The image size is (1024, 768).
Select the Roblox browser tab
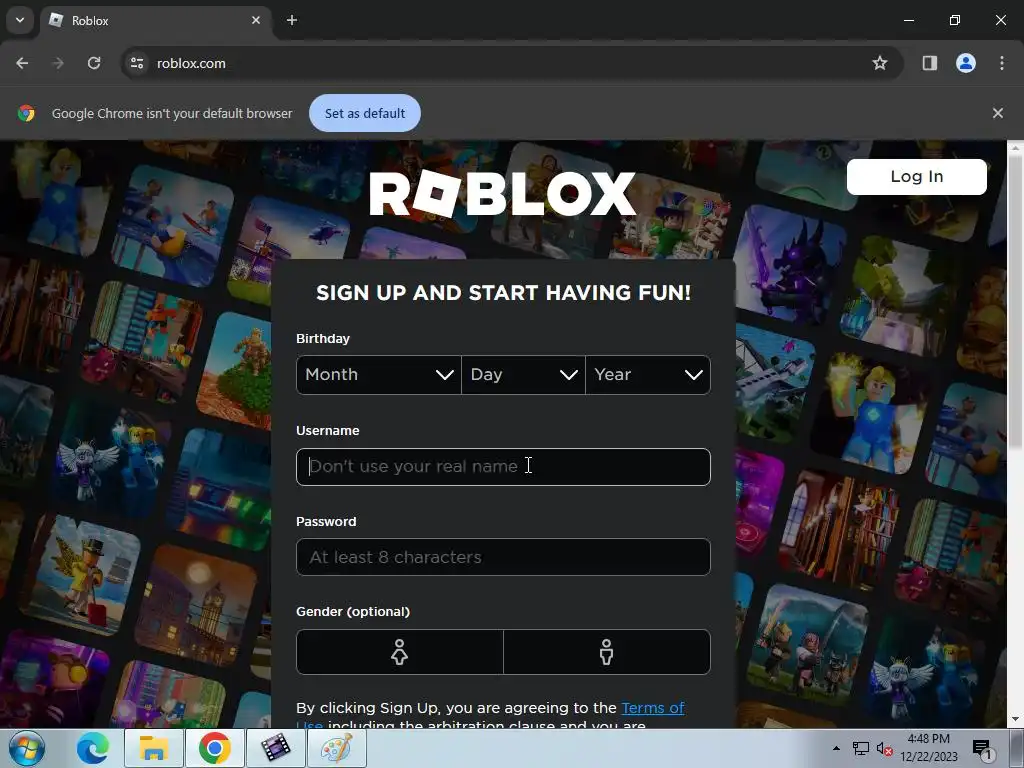coord(155,21)
